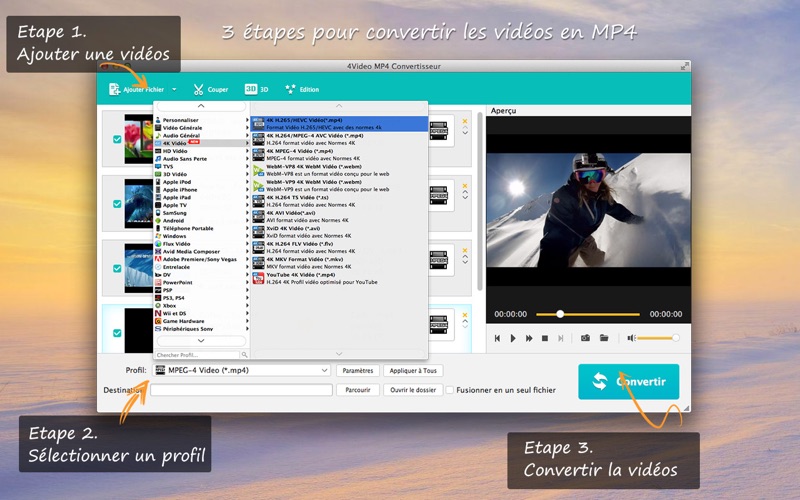800x500 pixels.
Task: Click the second video's output format icon
Action: 439,195
